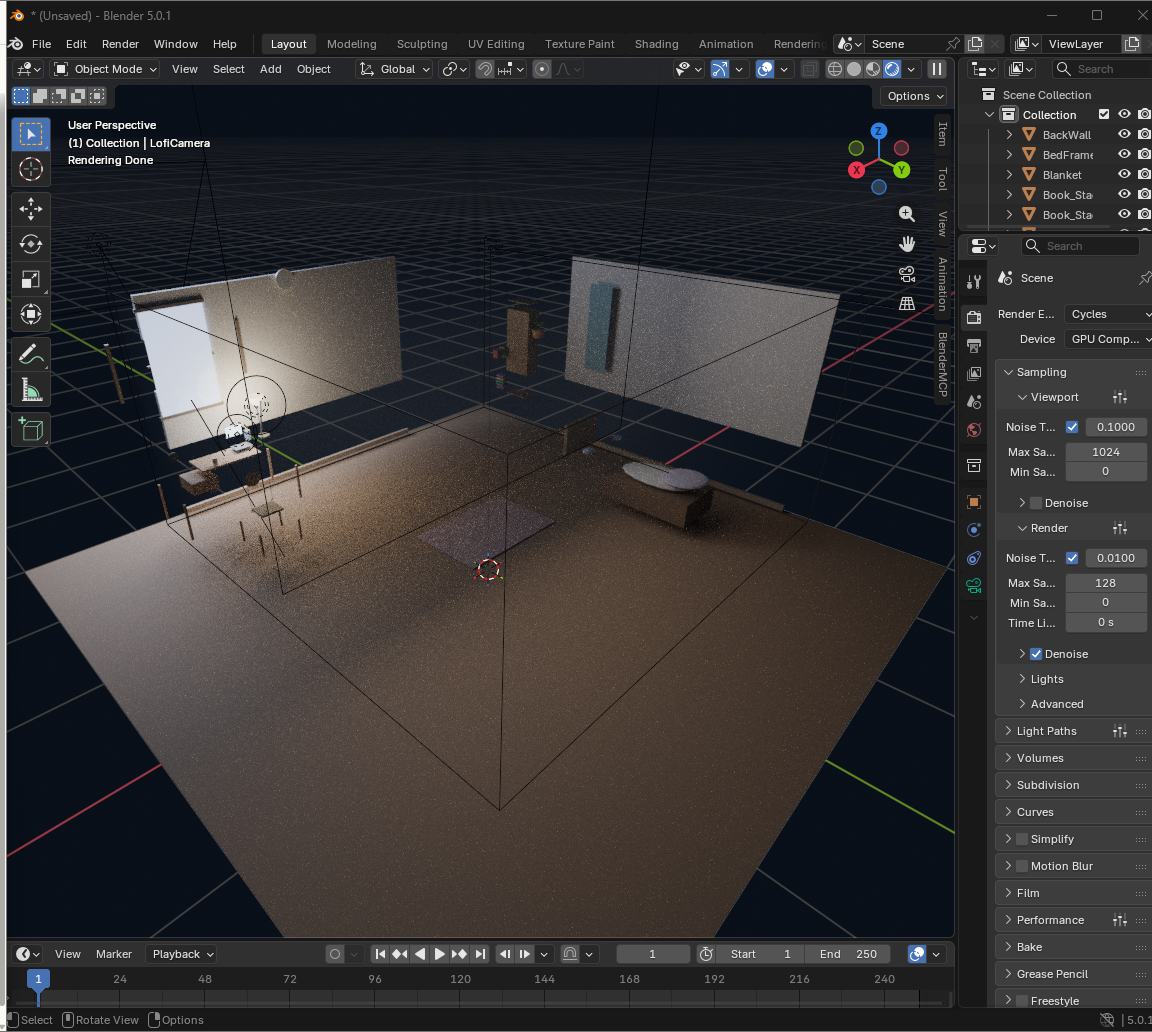Hide the BackWall object with eye icon
The image size is (1152, 1032).
(x=1124, y=135)
